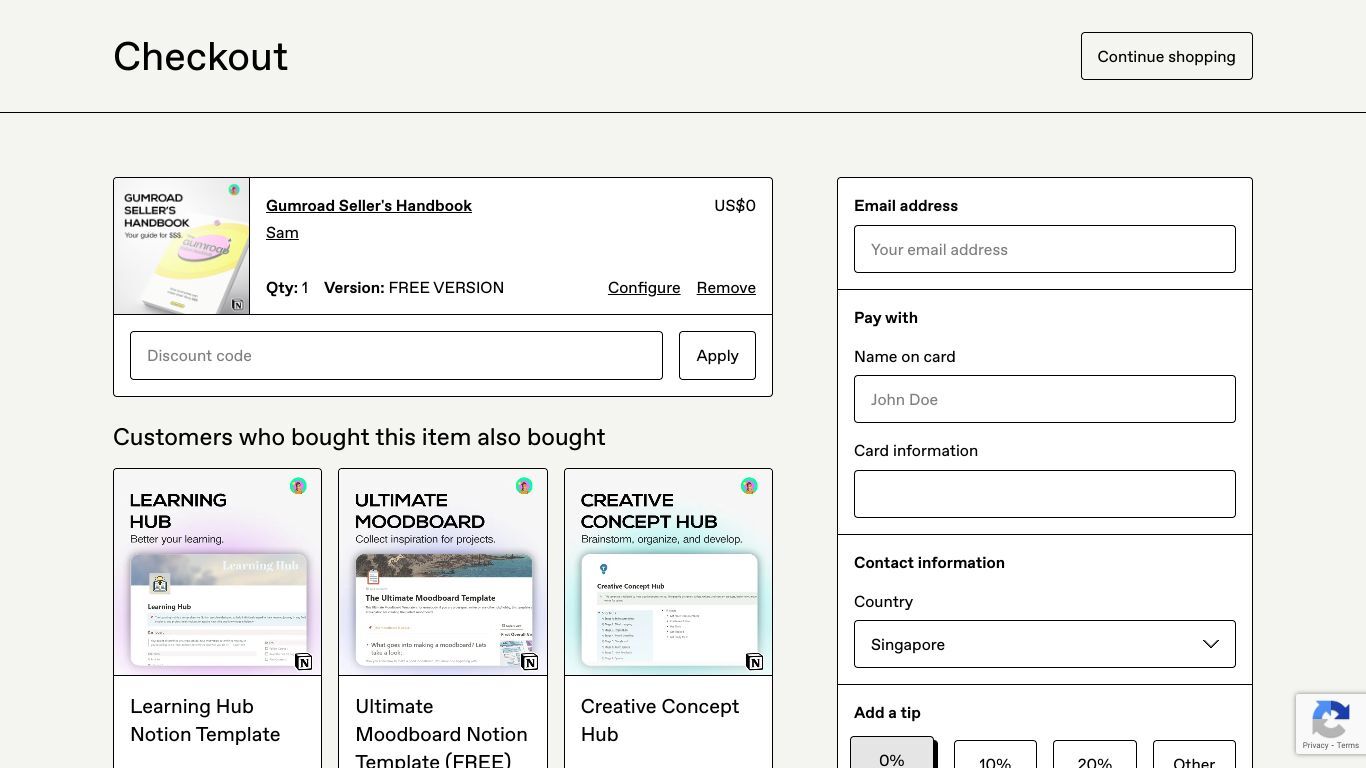Click the Notion icon on Learning Hub card
Image resolution: width=1366 pixels, height=768 pixels.
pos(304,661)
